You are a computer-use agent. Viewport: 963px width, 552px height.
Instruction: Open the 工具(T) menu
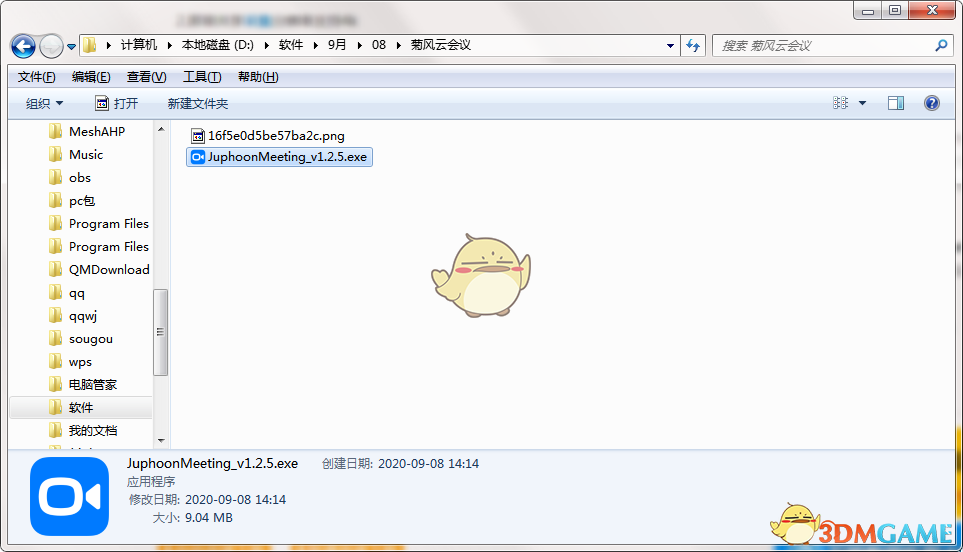coord(202,77)
